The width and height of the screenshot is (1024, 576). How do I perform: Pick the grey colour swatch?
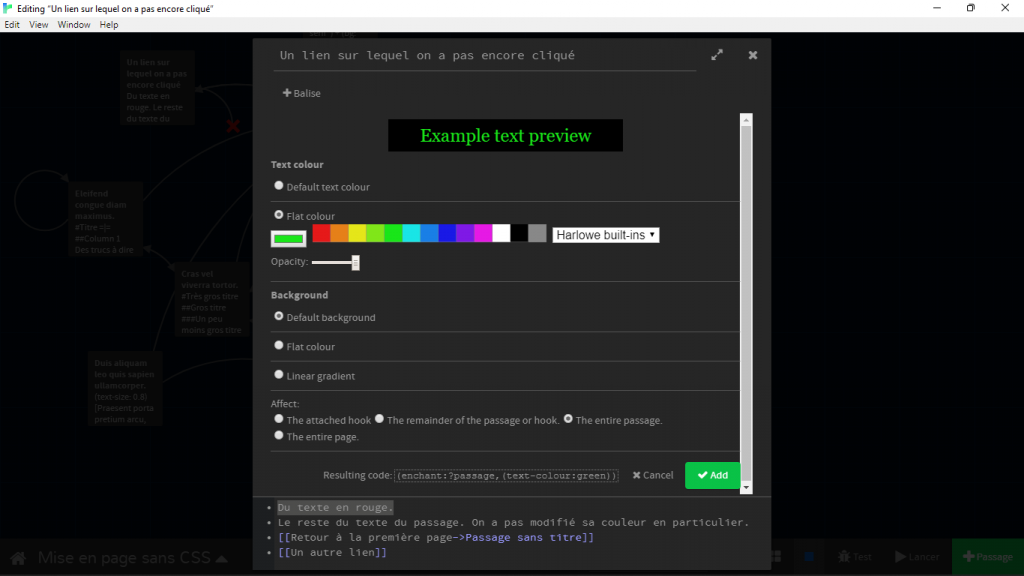pos(537,233)
